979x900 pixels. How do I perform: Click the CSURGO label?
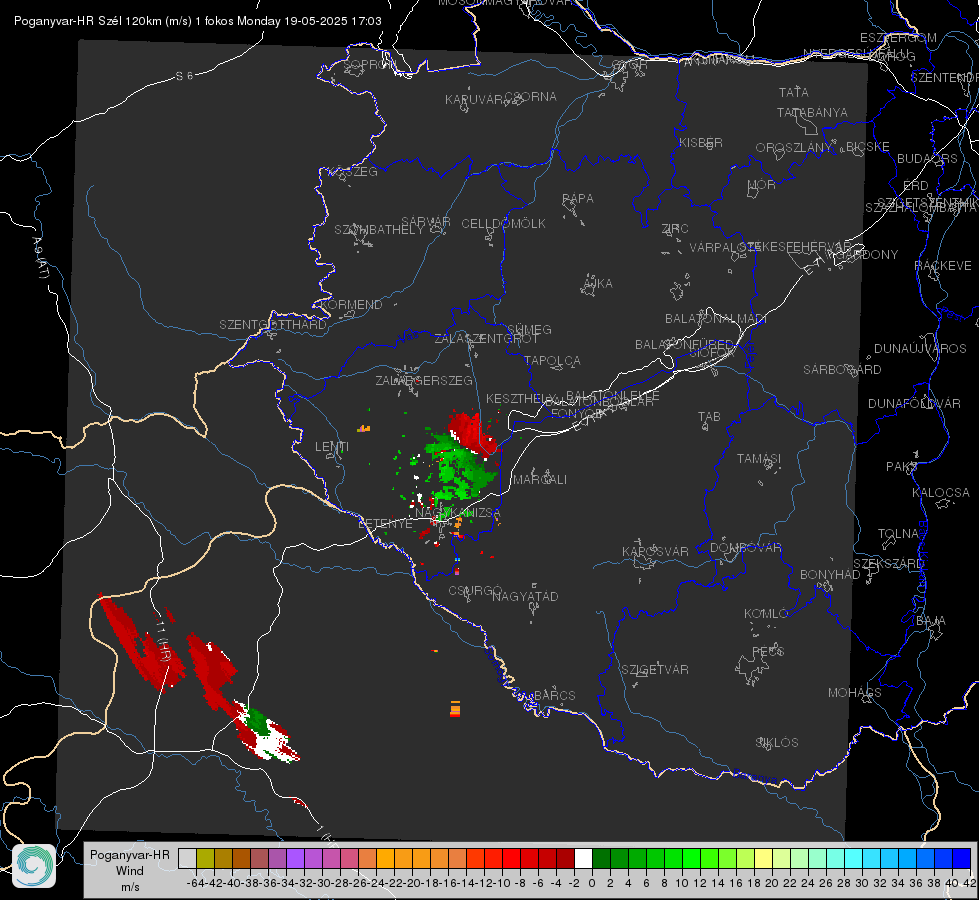pyautogui.click(x=475, y=590)
